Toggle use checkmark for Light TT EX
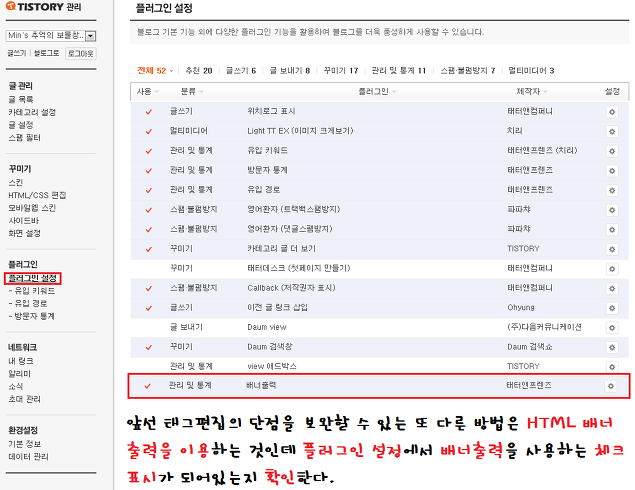This screenshot has height=490, width=635. click(149, 132)
